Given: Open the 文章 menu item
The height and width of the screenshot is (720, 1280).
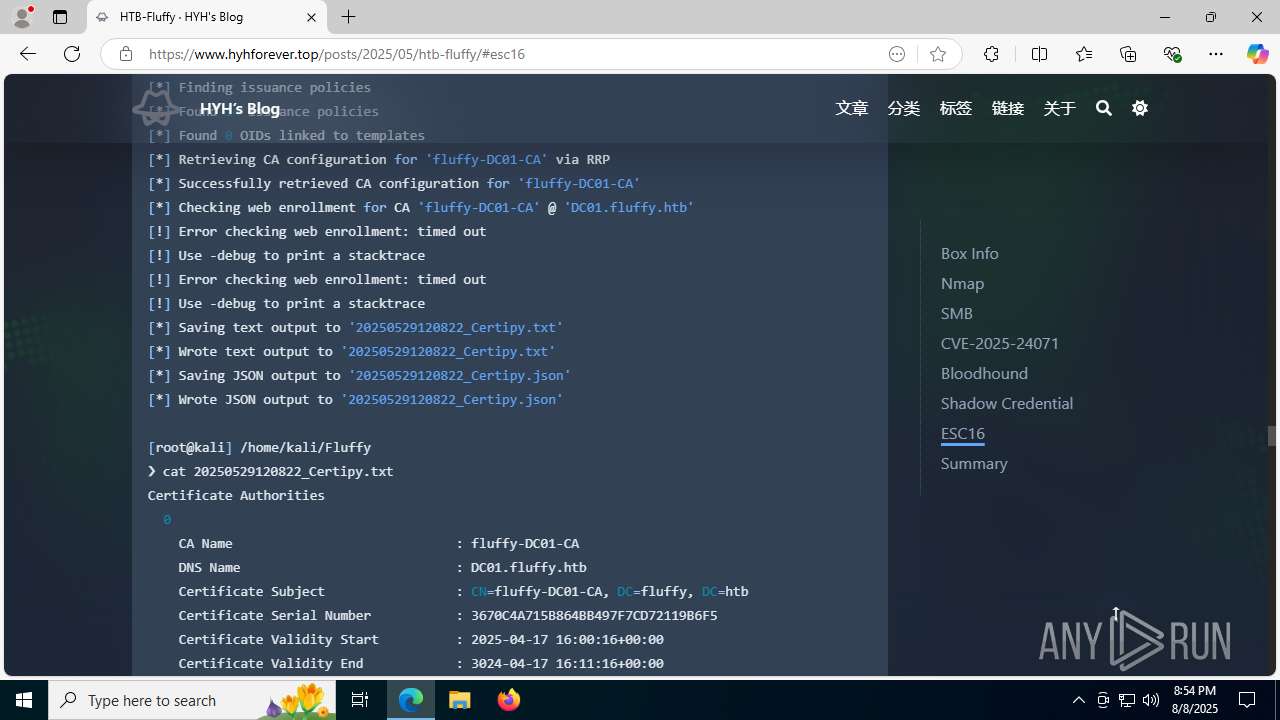Looking at the screenshot, I should pyautogui.click(x=852, y=108).
